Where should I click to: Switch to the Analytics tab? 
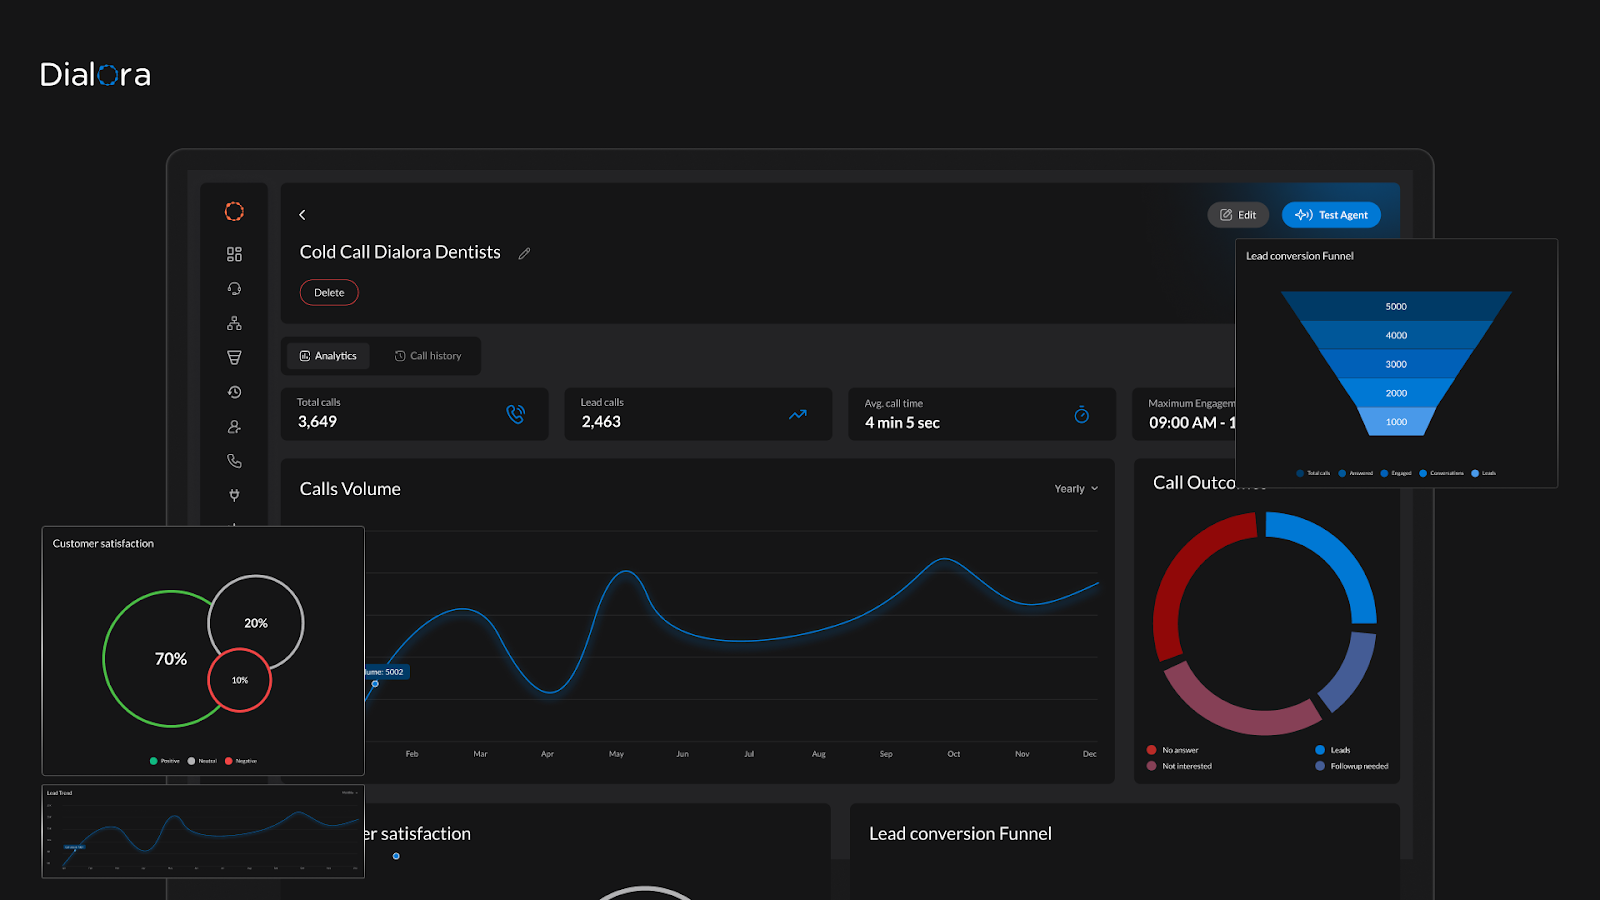click(328, 355)
